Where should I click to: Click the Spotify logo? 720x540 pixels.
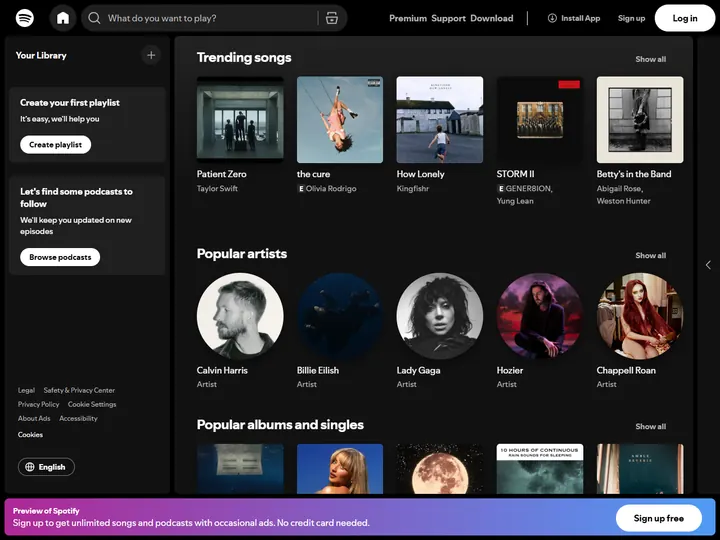pos(25,18)
